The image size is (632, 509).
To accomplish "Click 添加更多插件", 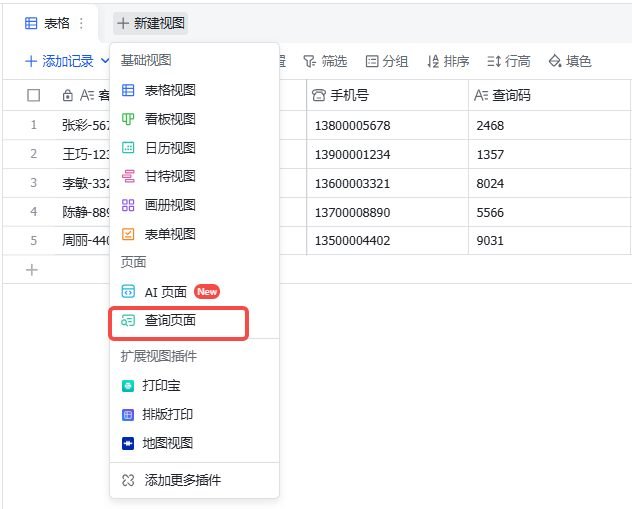I will pos(194,480).
